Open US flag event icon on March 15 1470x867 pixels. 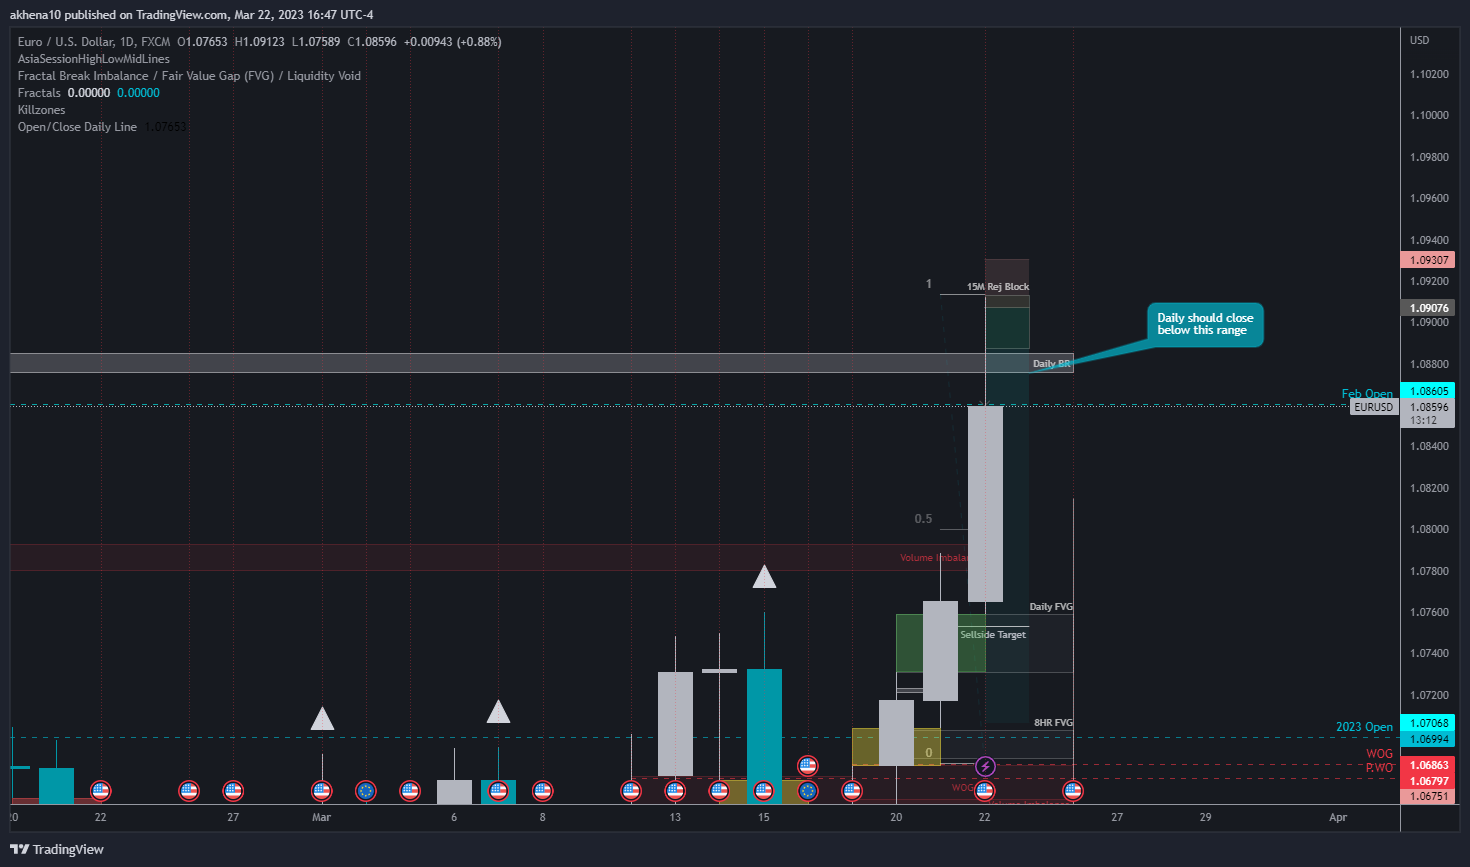coord(764,791)
